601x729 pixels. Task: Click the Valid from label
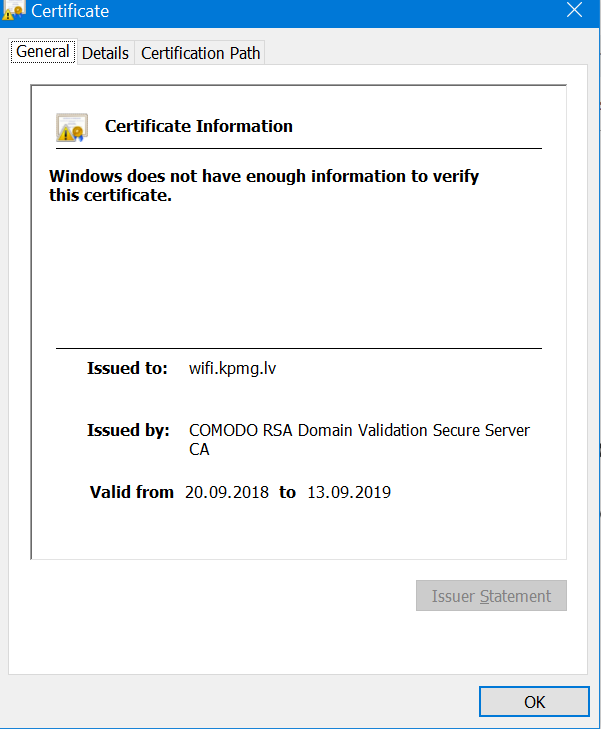(x=132, y=492)
